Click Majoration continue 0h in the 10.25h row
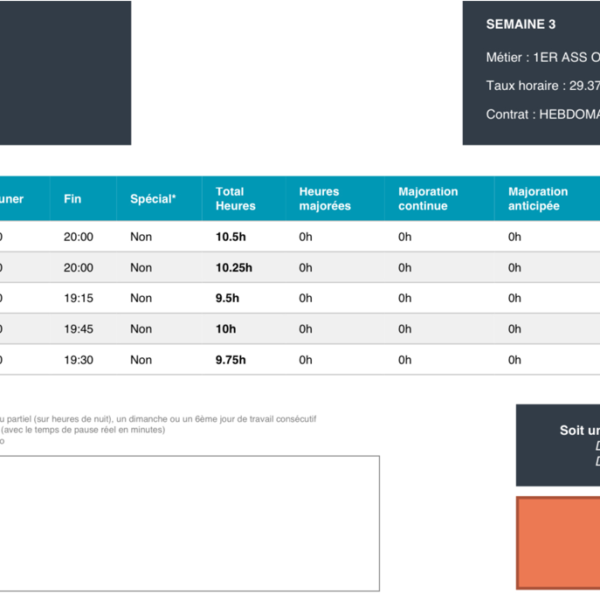The width and height of the screenshot is (600, 600). [x=405, y=267]
